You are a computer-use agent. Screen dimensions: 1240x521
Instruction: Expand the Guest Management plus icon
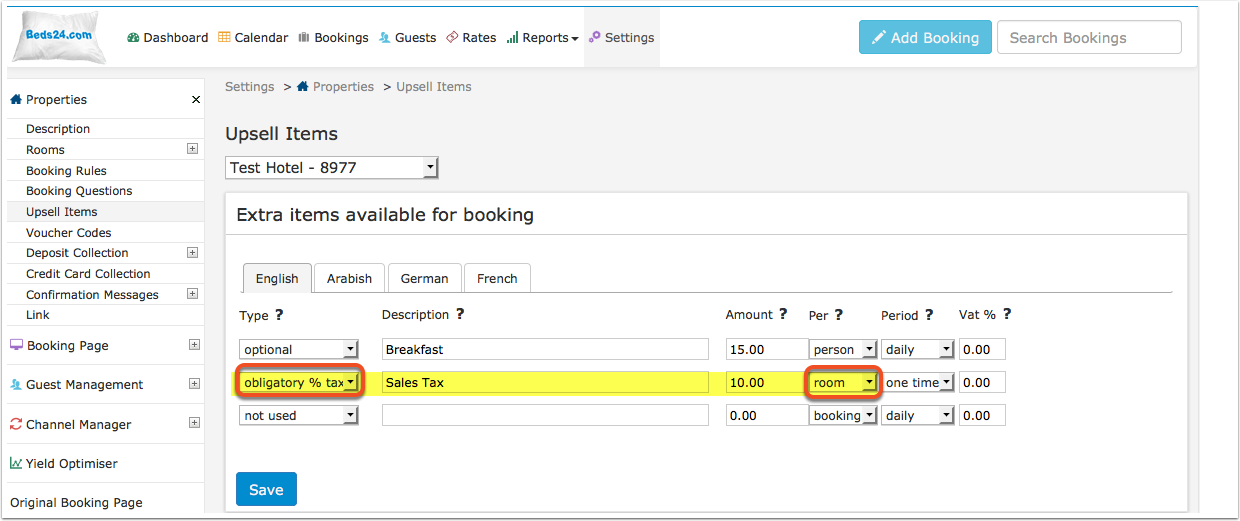click(x=194, y=384)
